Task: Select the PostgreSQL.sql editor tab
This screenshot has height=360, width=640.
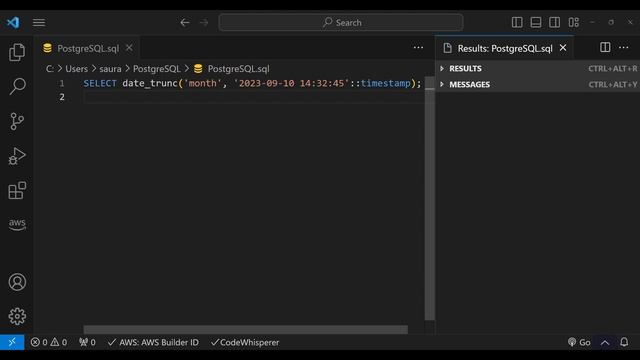Action: (x=88, y=49)
